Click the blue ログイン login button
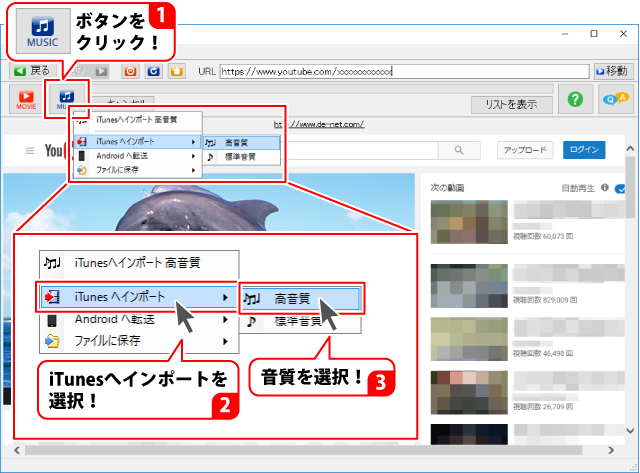Viewport: 640px width, 473px height. pyautogui.click(x=584, y=150)
